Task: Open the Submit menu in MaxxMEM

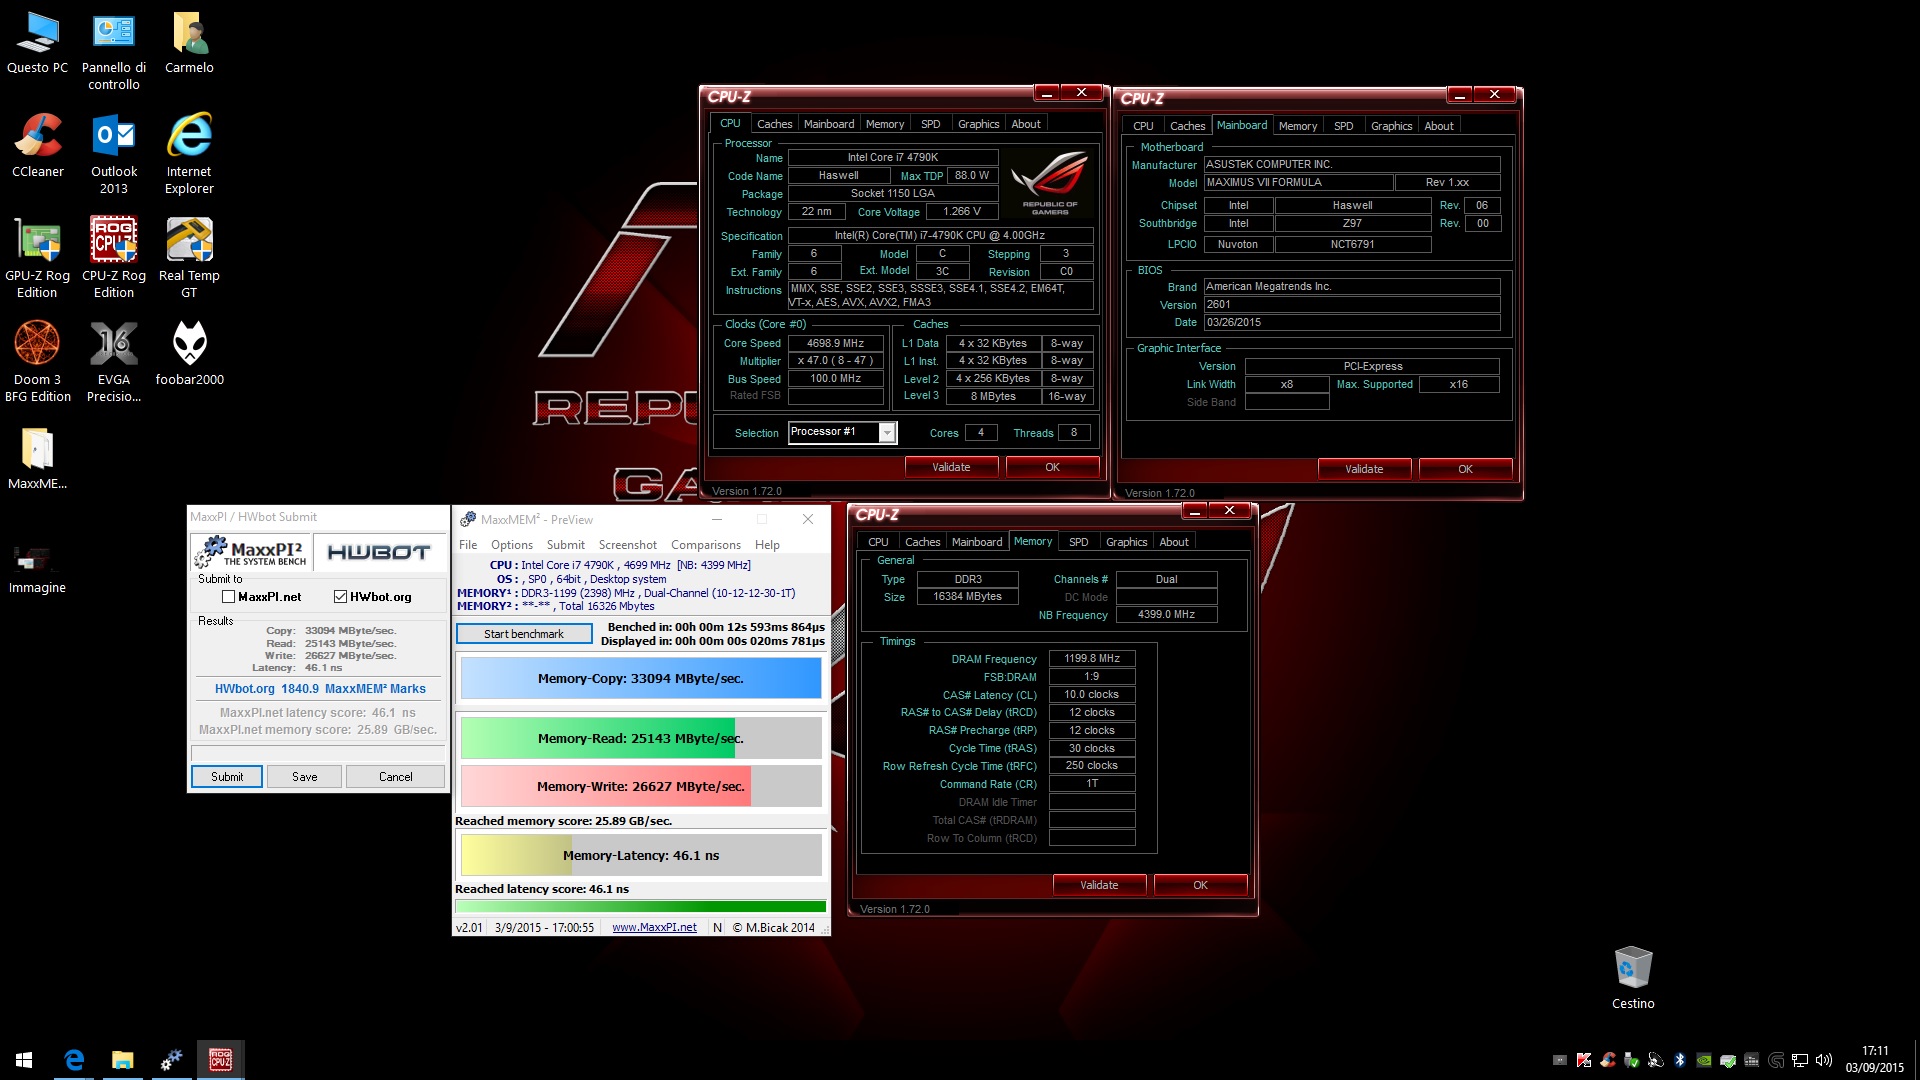Action: [566, 545]
